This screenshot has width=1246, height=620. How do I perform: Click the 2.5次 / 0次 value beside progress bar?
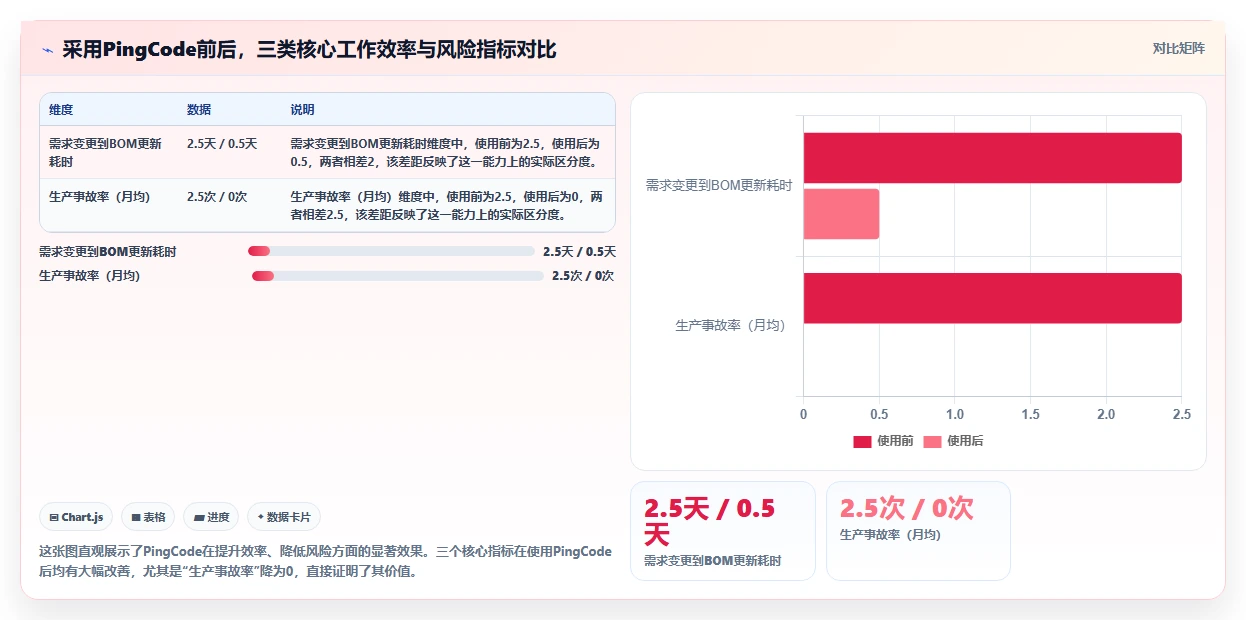583,276
